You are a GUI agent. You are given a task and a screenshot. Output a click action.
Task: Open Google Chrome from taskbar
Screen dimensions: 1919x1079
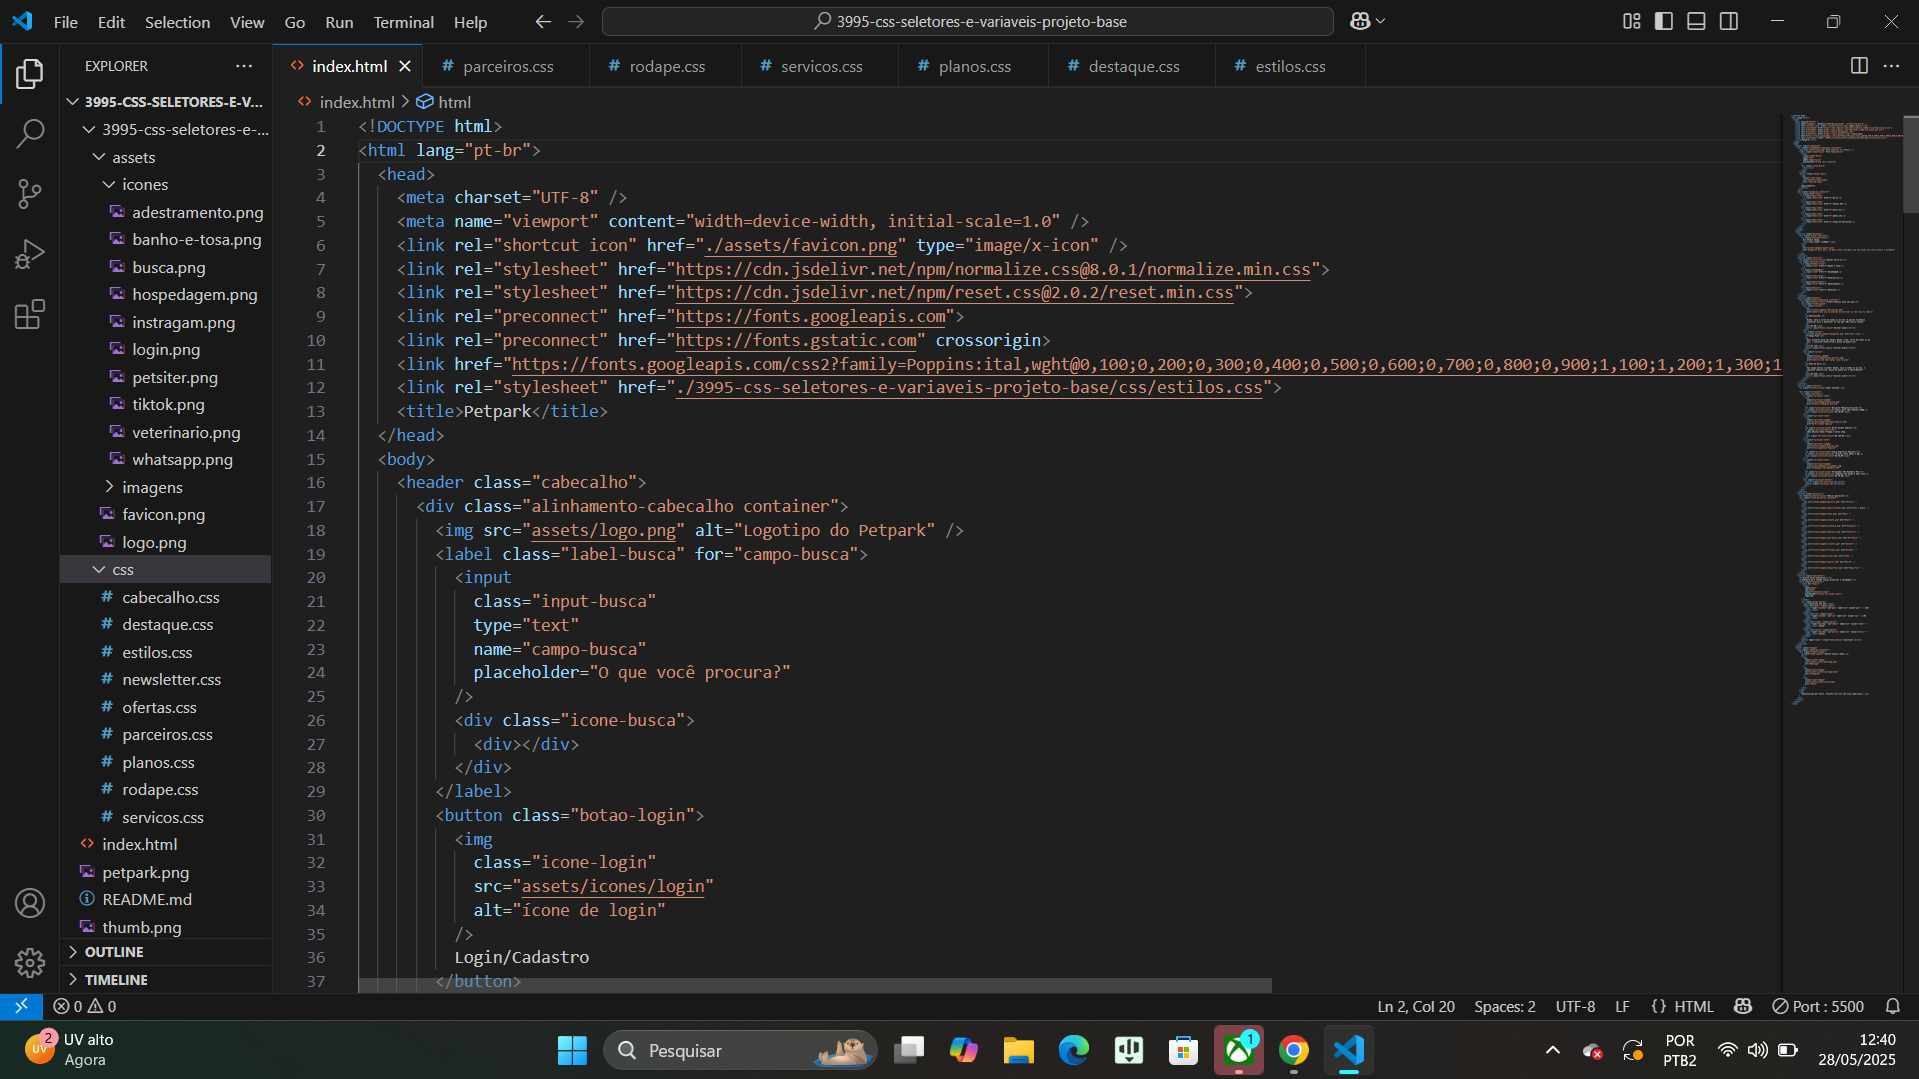(1294, 1050)
